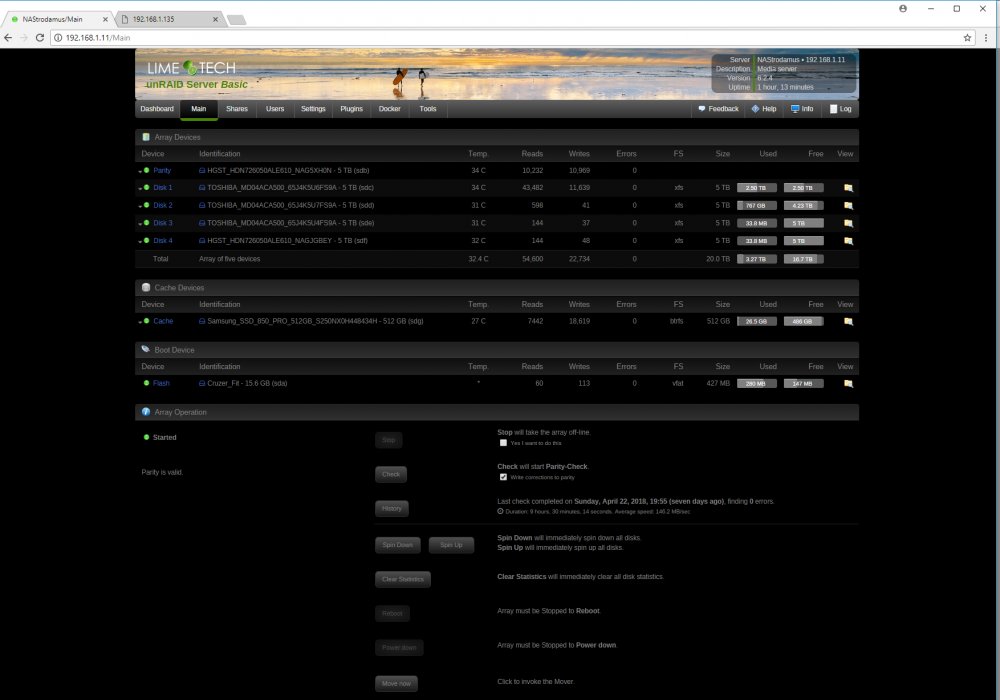
Task: Expand the Disk 3 device dropdown arrow
Action: [x=140, y=224]
